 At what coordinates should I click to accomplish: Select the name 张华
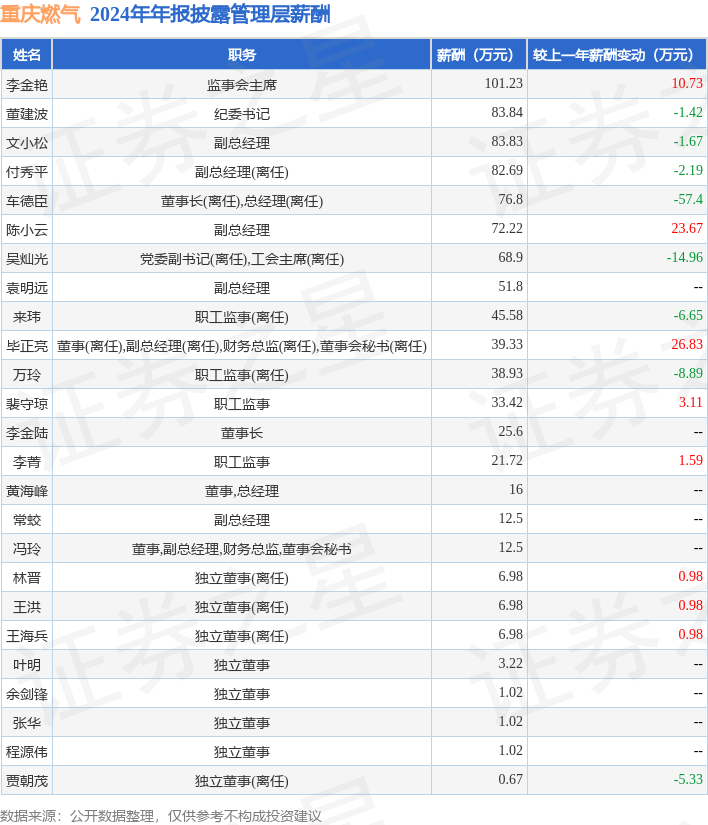tap(27, 721)
